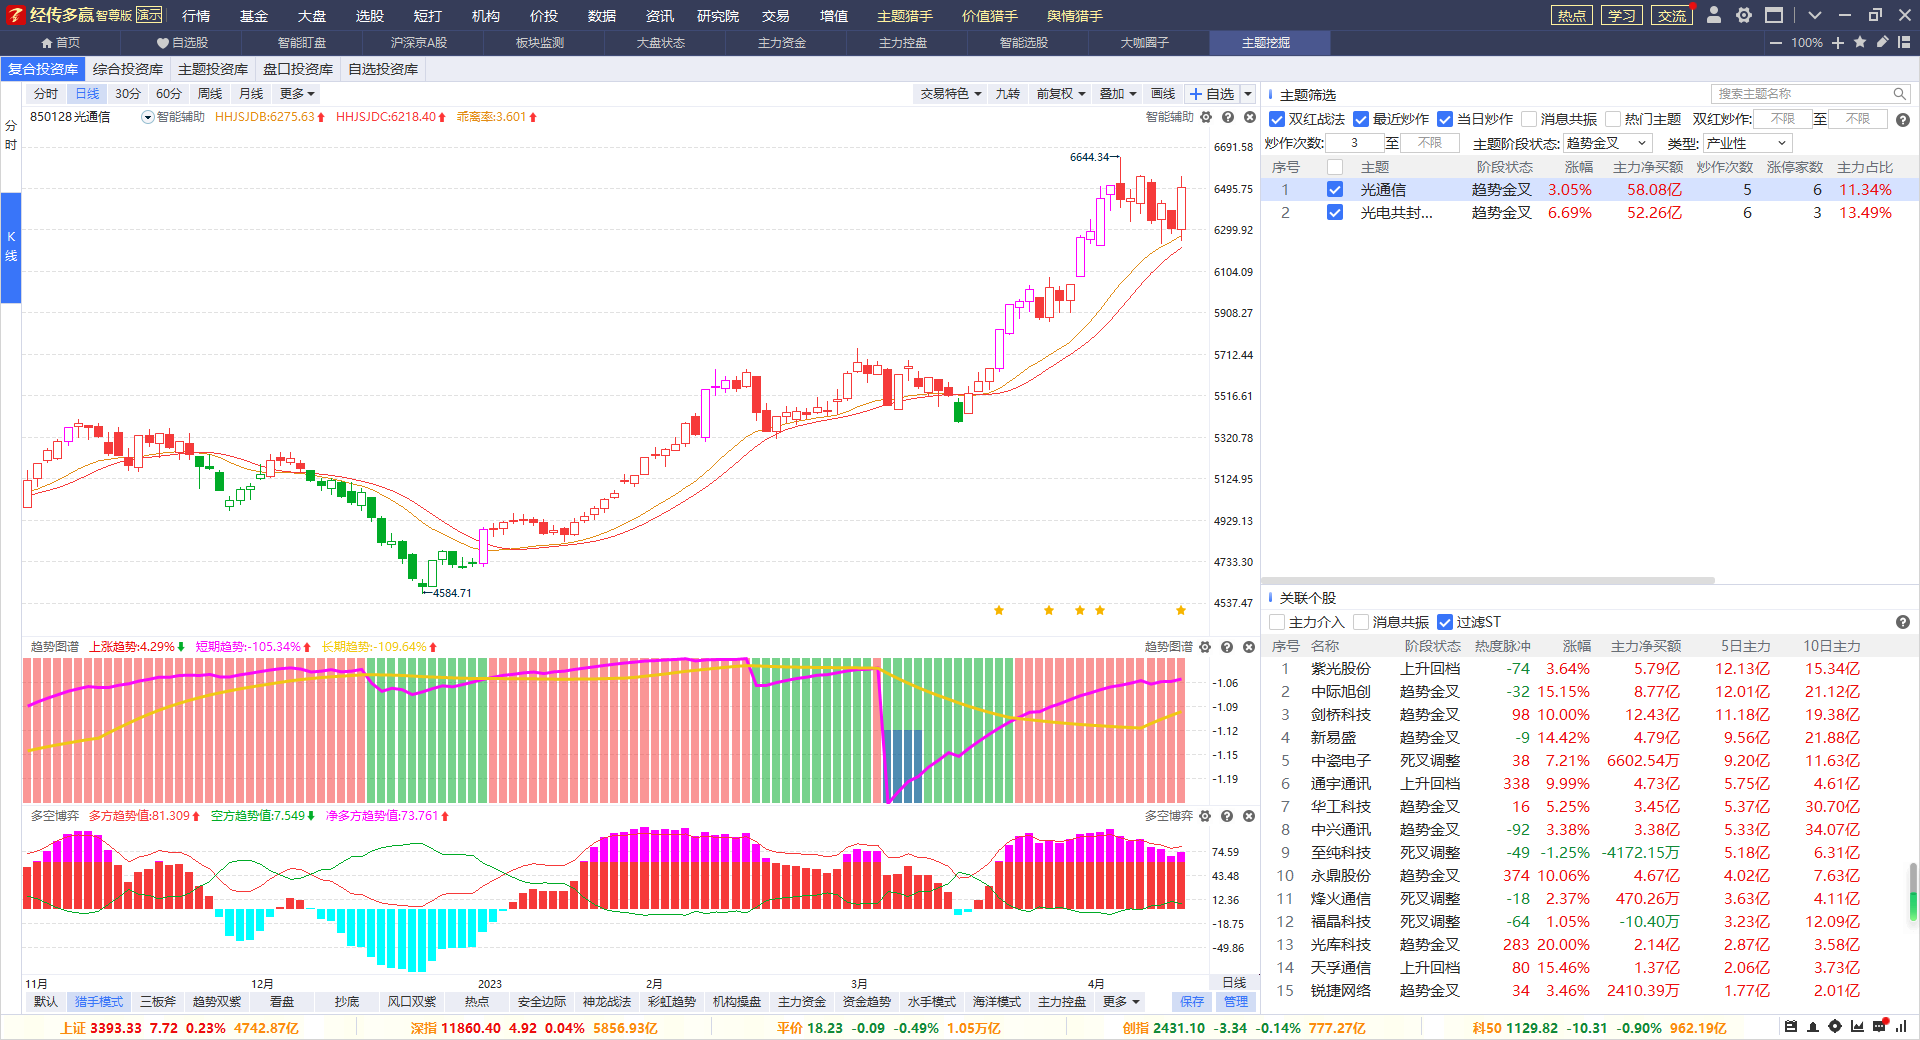
Task: Click the favorite star icon in the tab bar
Action: tap(1860, 42)
